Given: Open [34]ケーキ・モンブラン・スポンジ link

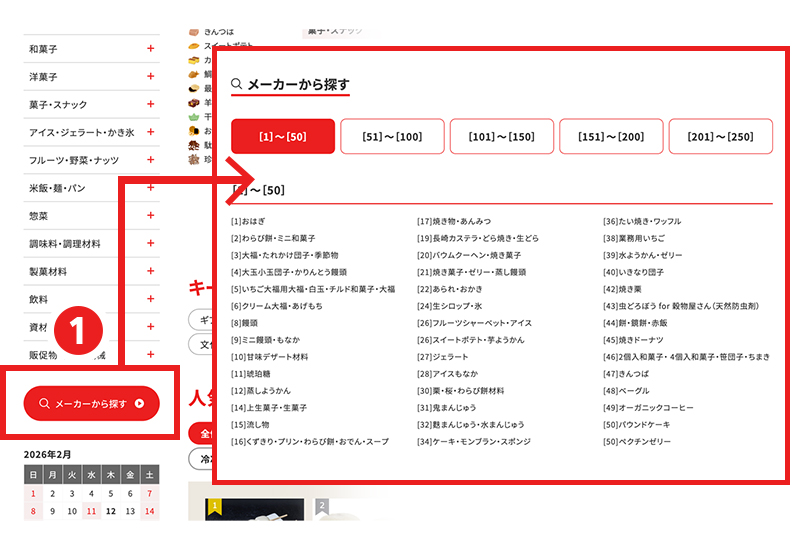Looking at the screenshot, I should click(473, 441).
